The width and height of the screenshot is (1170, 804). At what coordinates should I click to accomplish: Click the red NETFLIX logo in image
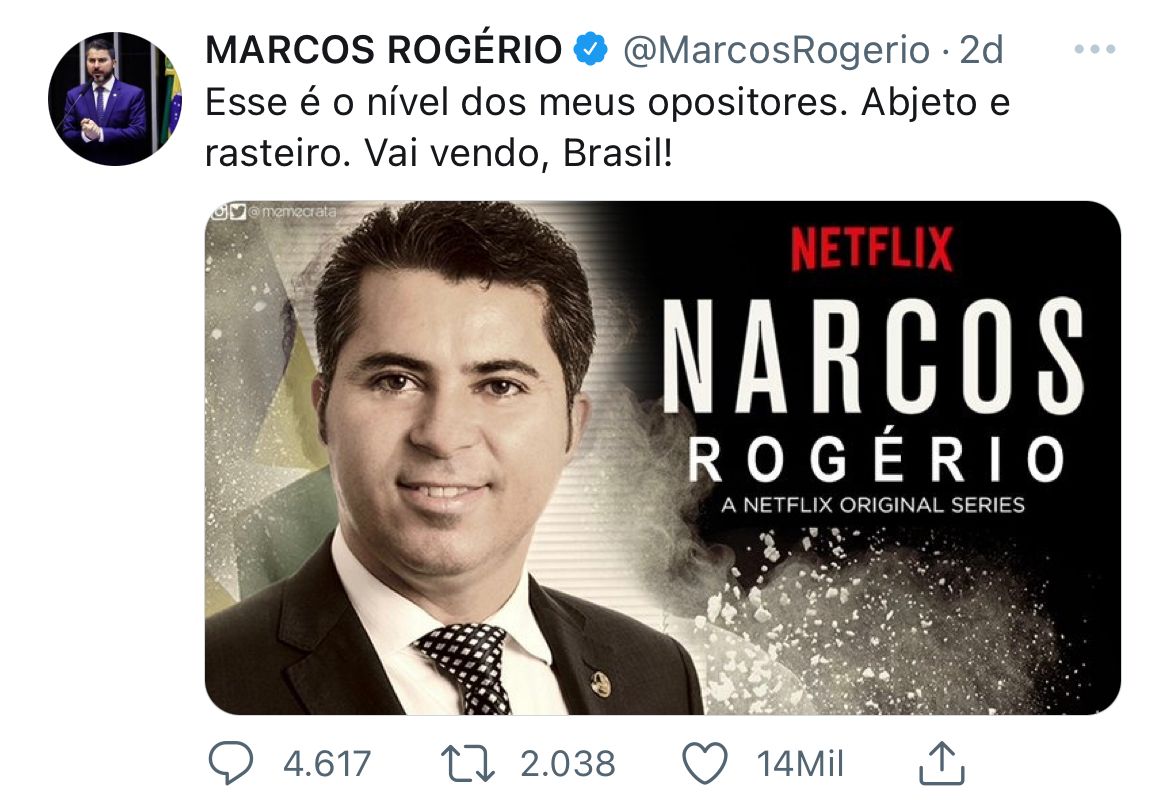[872, 249]
